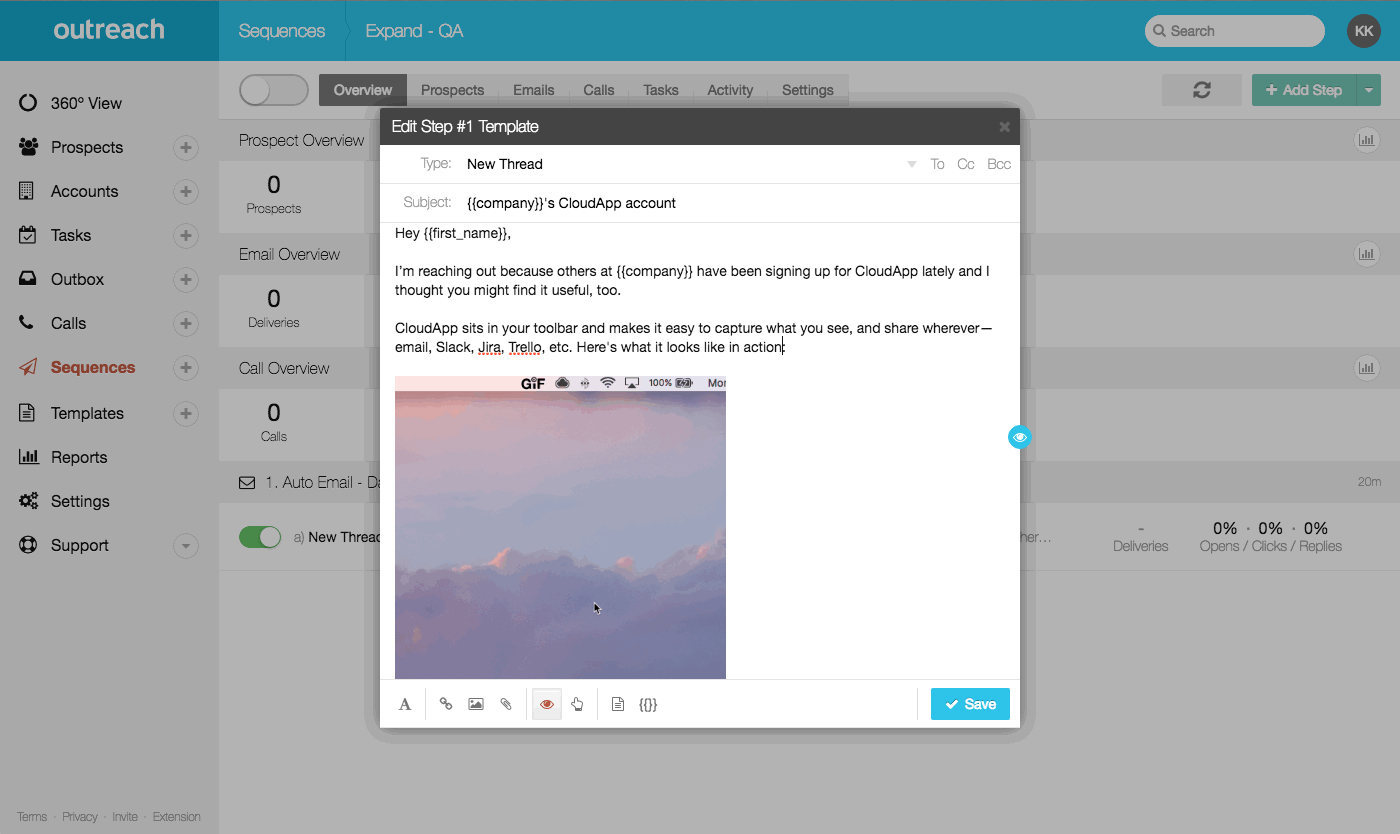Screen dimensions: 1400x834
Task: Disable the step a) New Thread switch
Action: click(260, 537)
